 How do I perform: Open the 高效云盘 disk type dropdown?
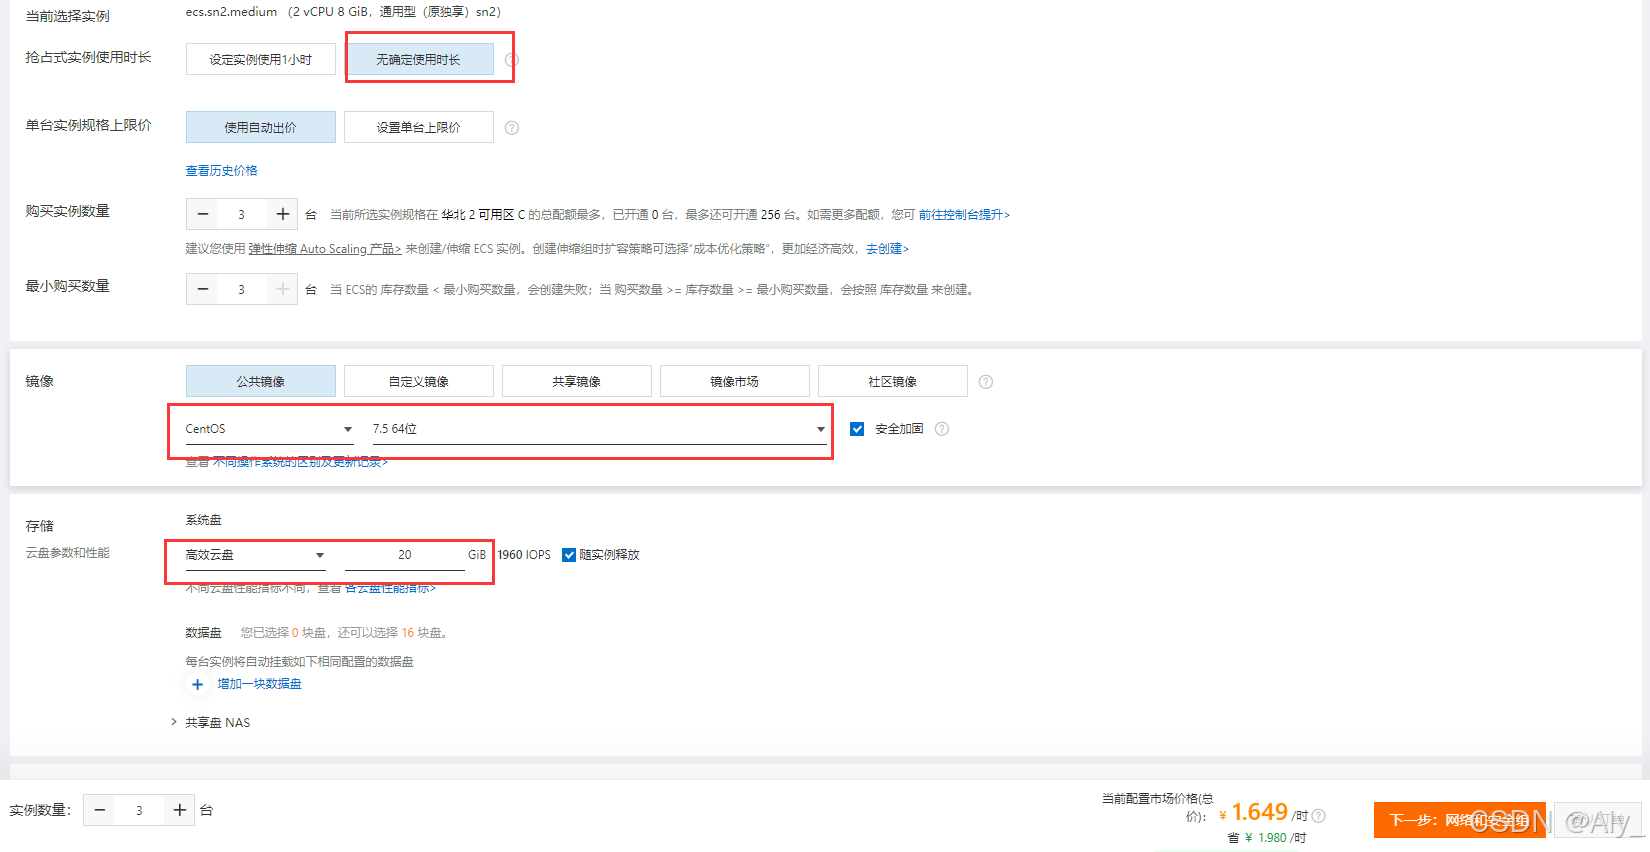click(x=255, y=555)
